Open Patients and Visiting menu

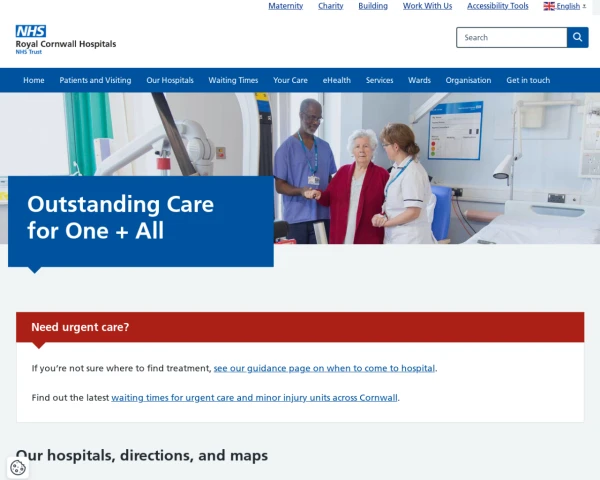(x=95, y=80)
